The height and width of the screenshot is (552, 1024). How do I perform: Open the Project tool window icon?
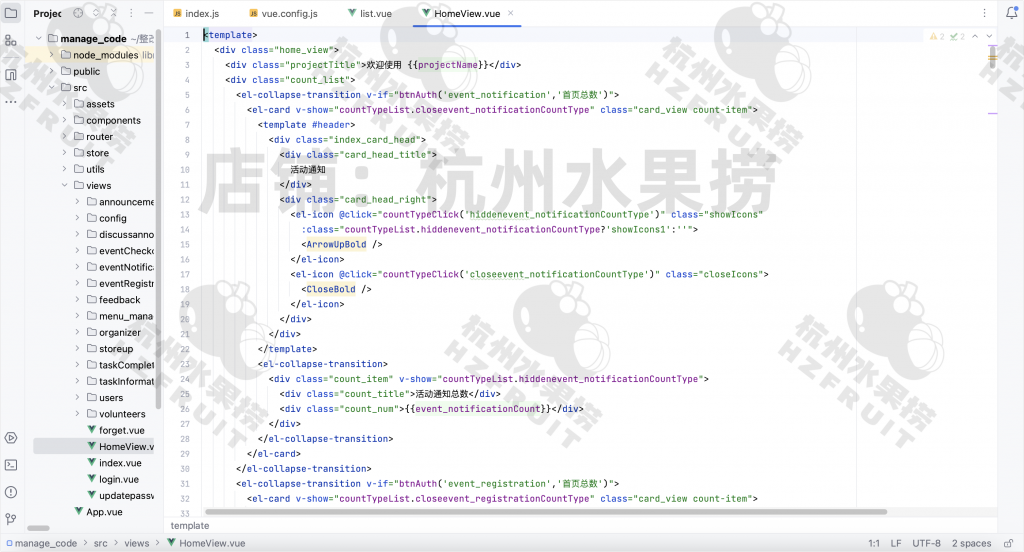pos(11,12)
